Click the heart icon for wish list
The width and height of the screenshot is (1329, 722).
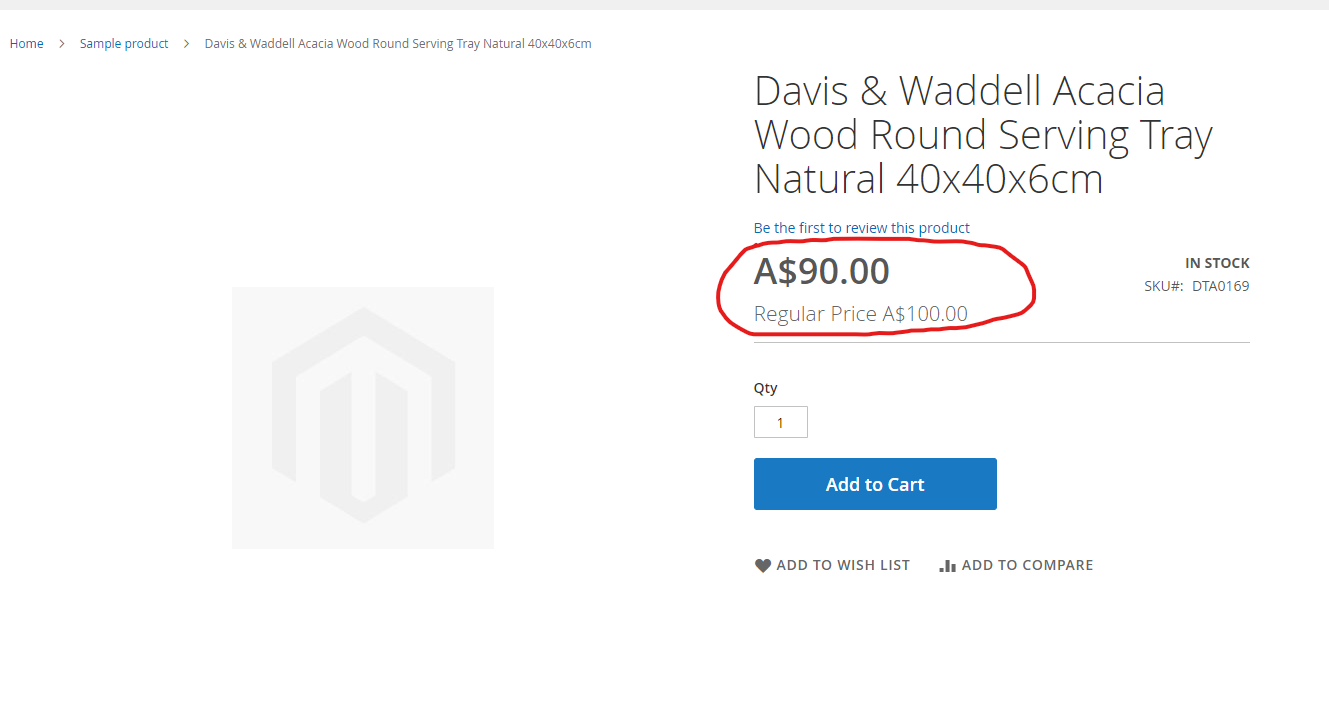click(x=763, y=566)
